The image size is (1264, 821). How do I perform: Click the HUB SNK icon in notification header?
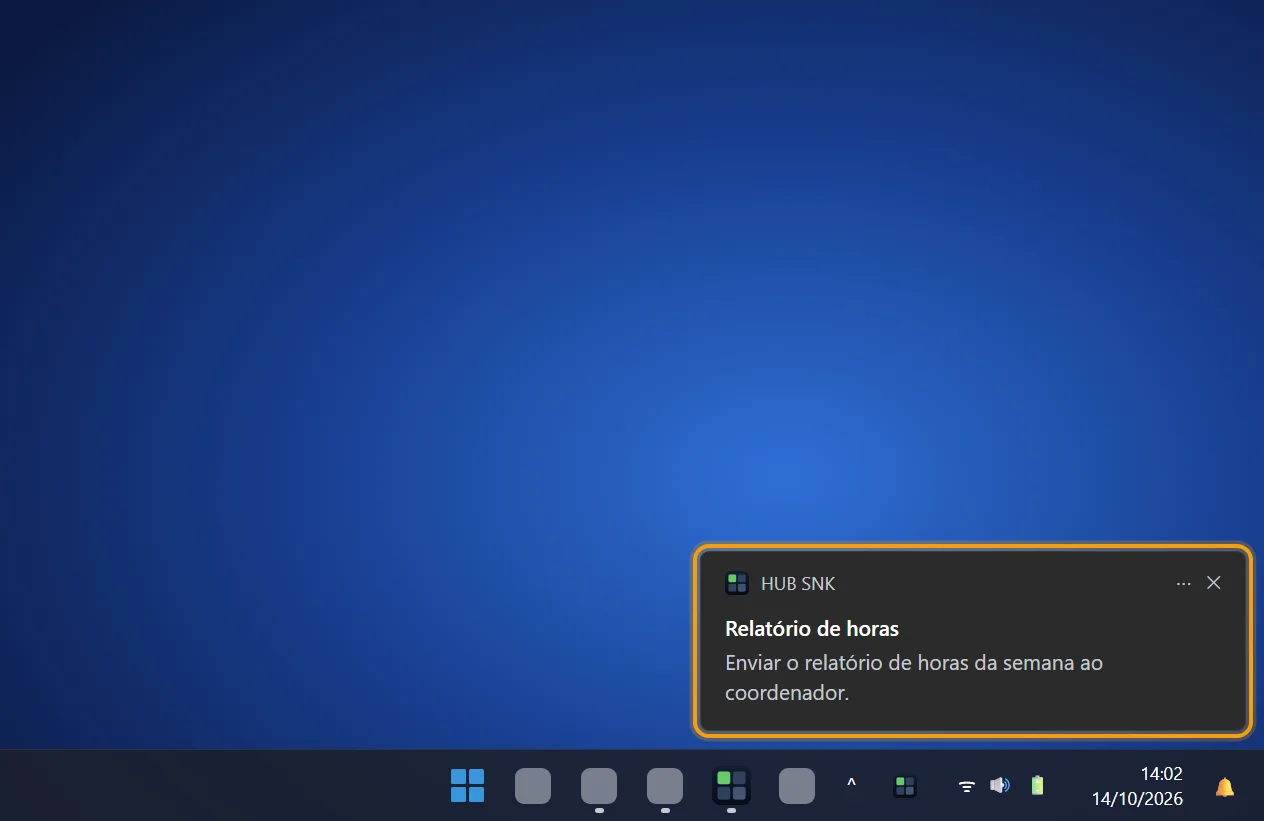pos(737,583)
